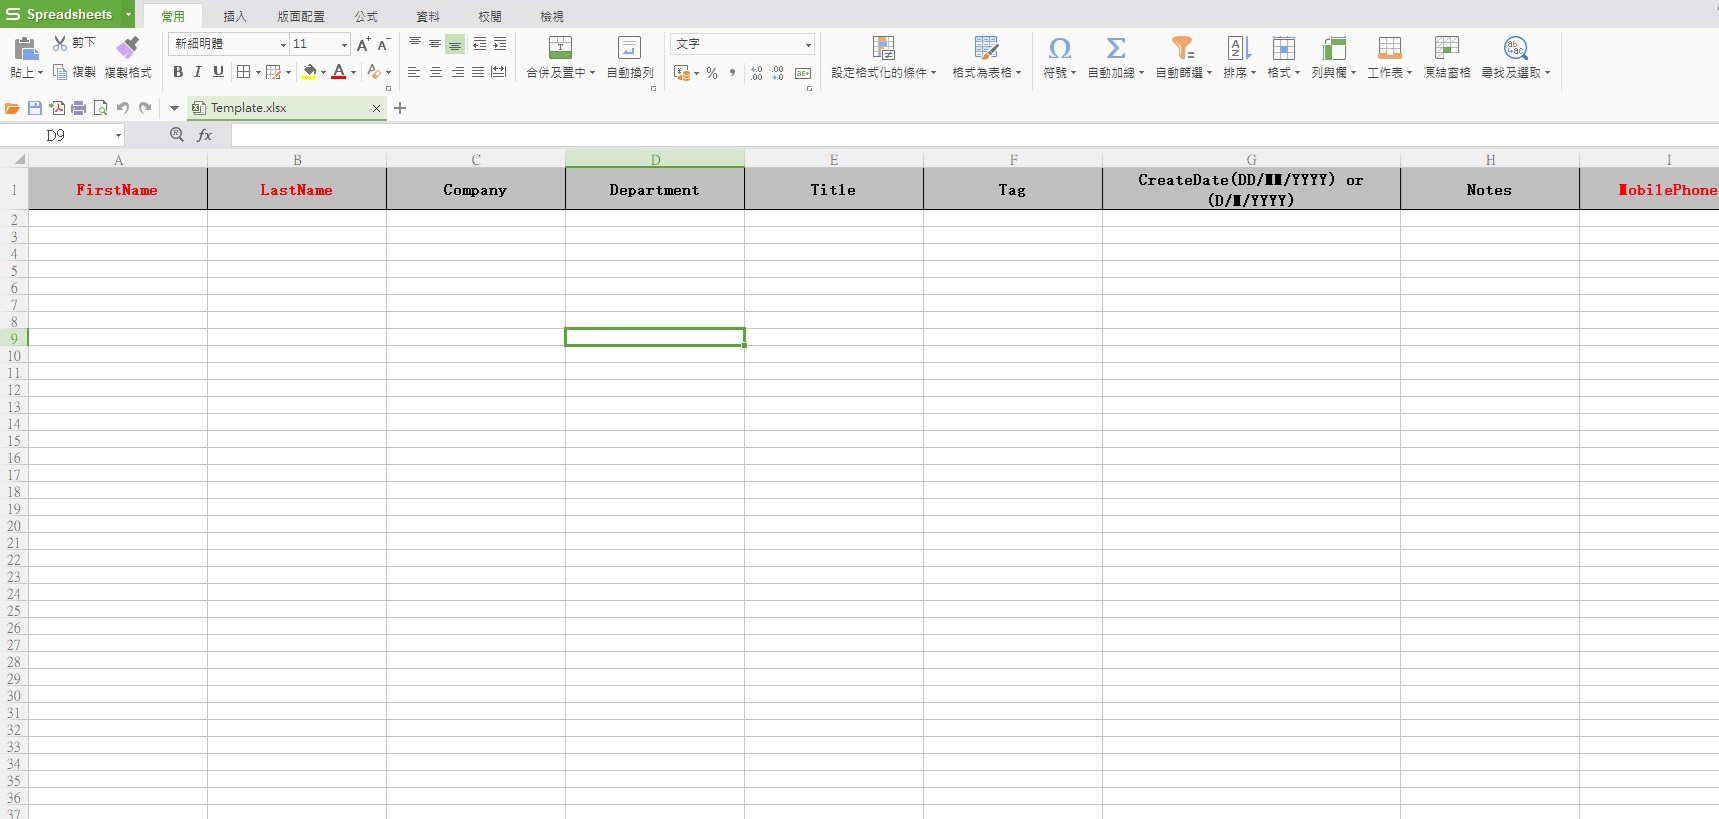
Task: Open the font name dropdown (新細明體)
Action: [x=283, y=44]
